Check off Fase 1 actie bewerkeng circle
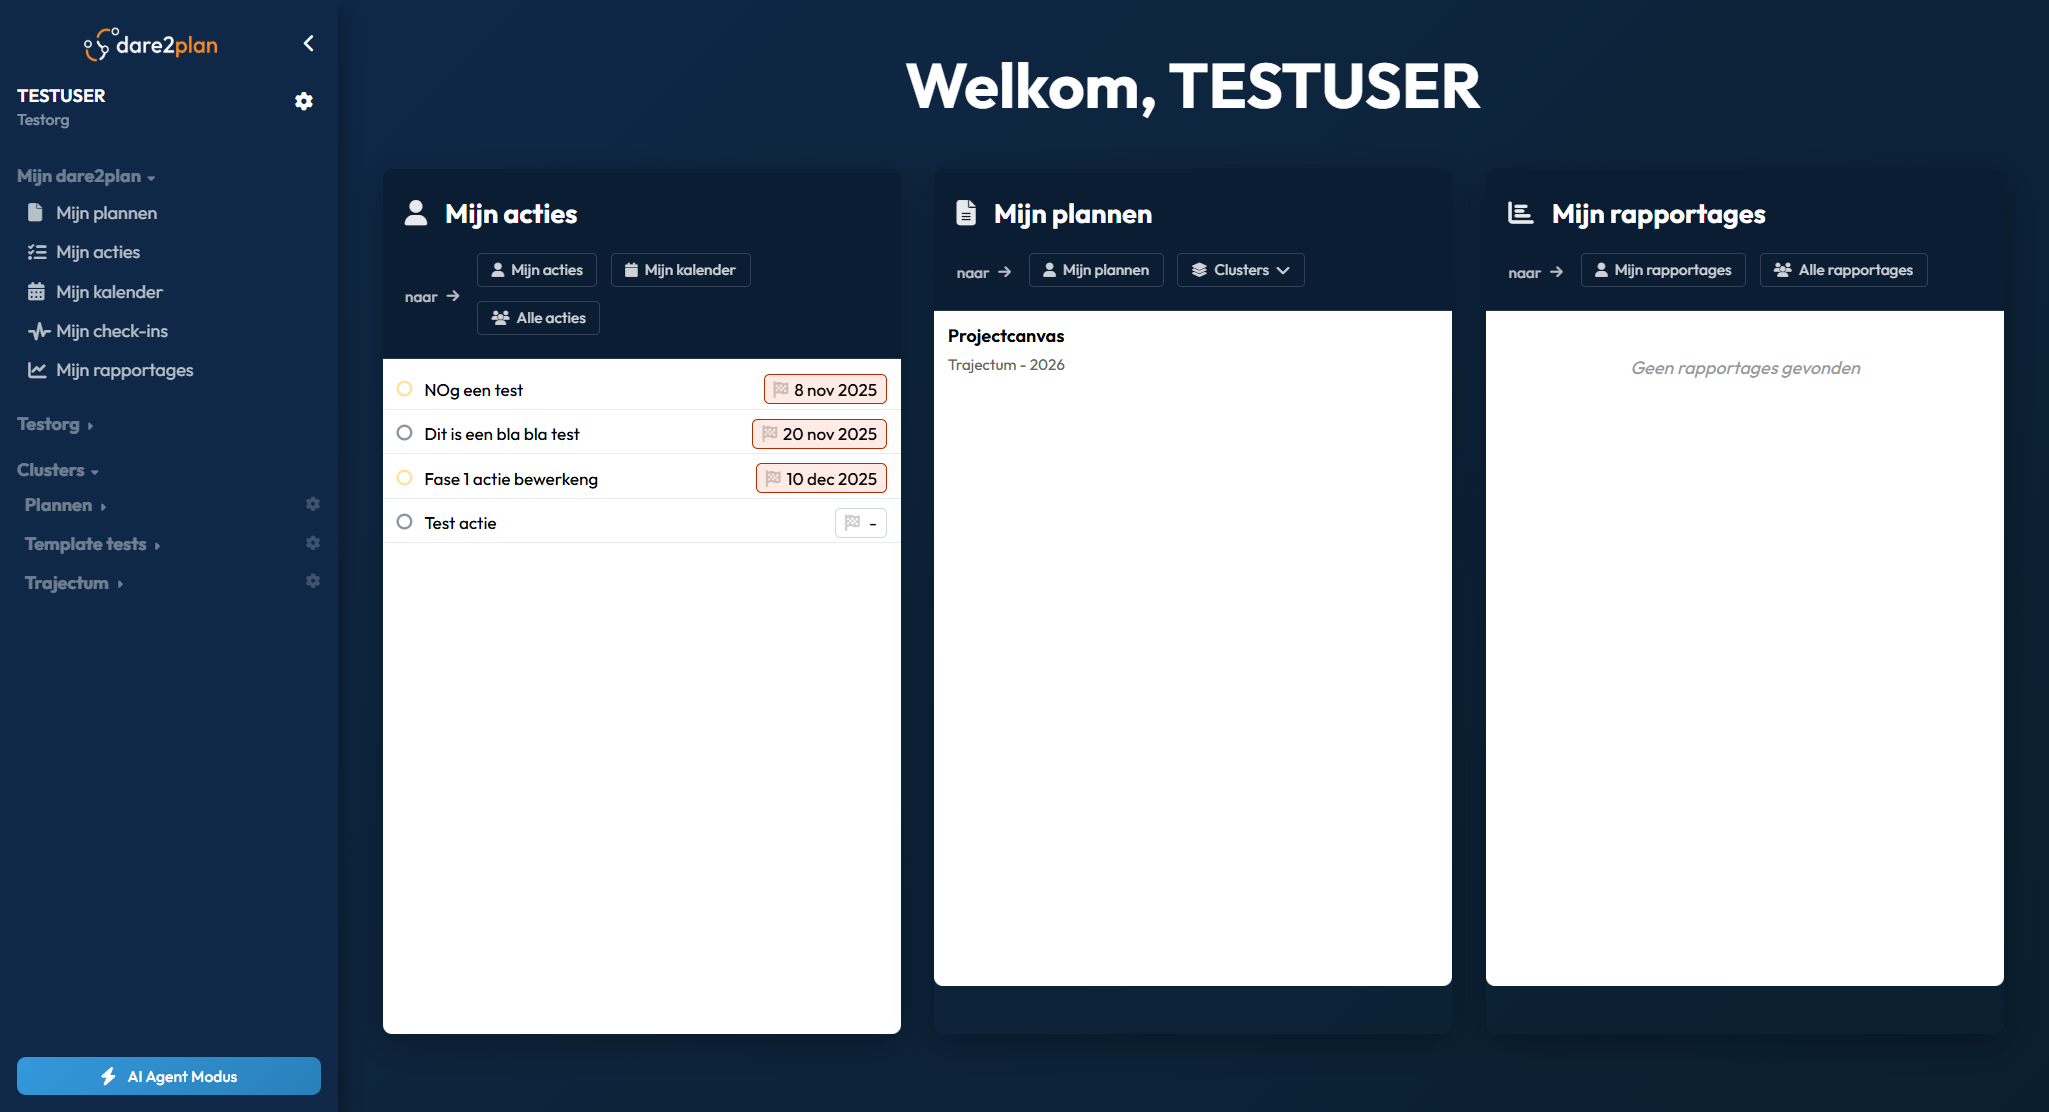The image size is (2049, 1112). tap(404, 478)
